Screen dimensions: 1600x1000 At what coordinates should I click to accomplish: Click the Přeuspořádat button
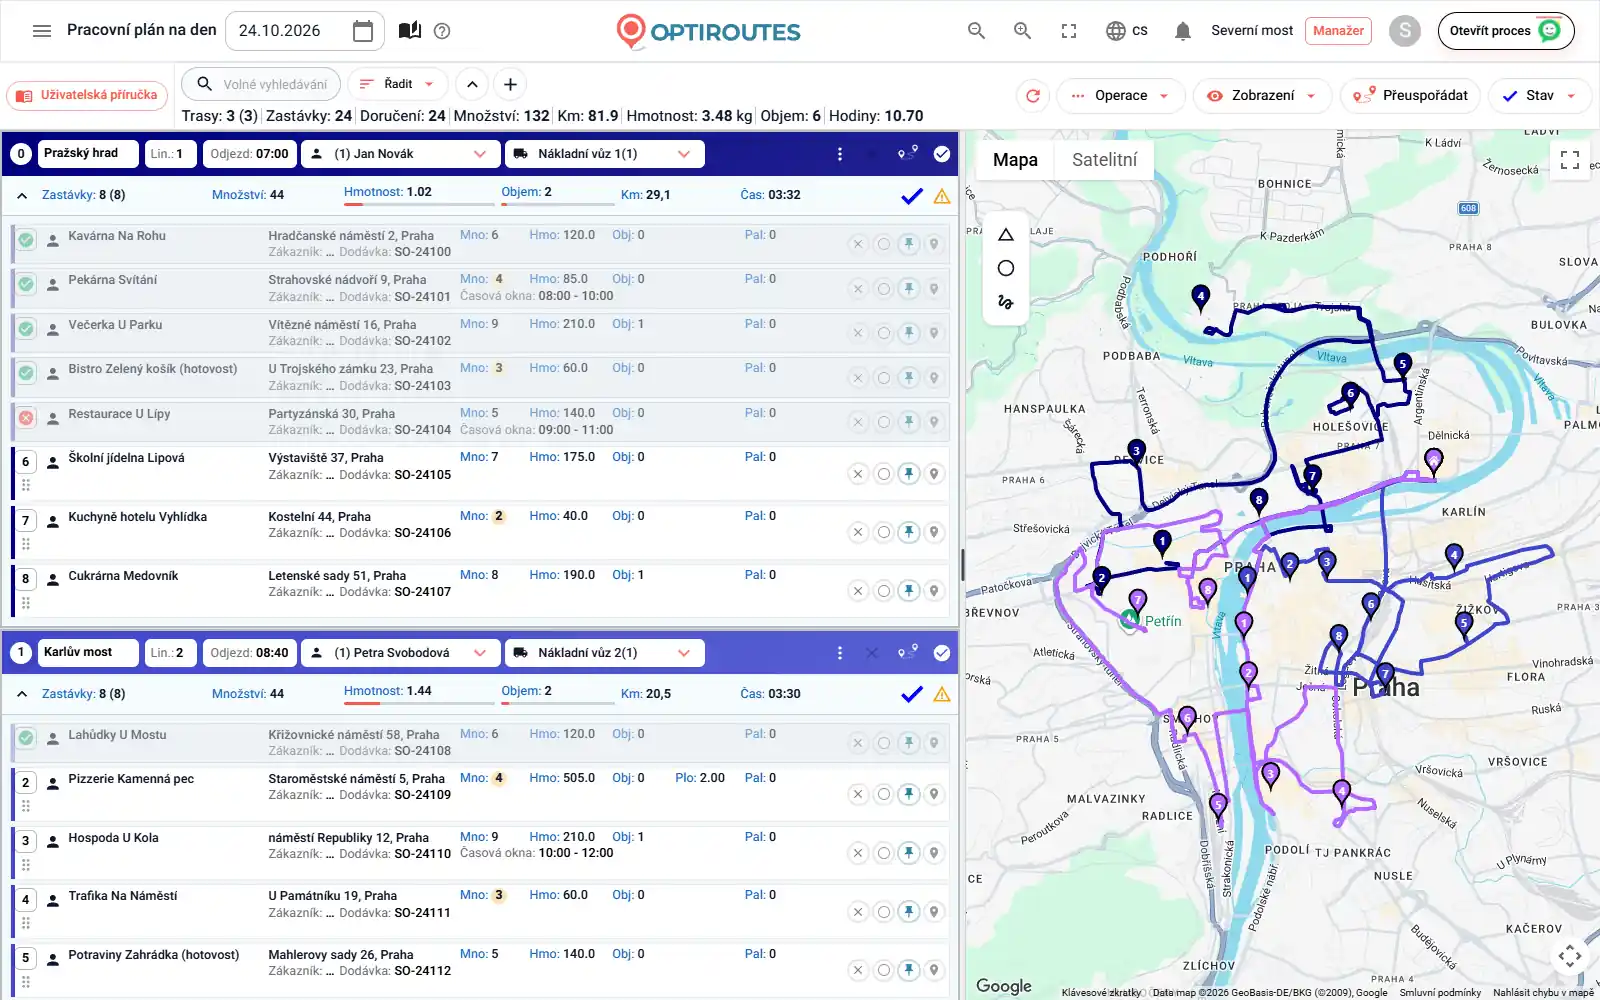tap(1410, 96)
